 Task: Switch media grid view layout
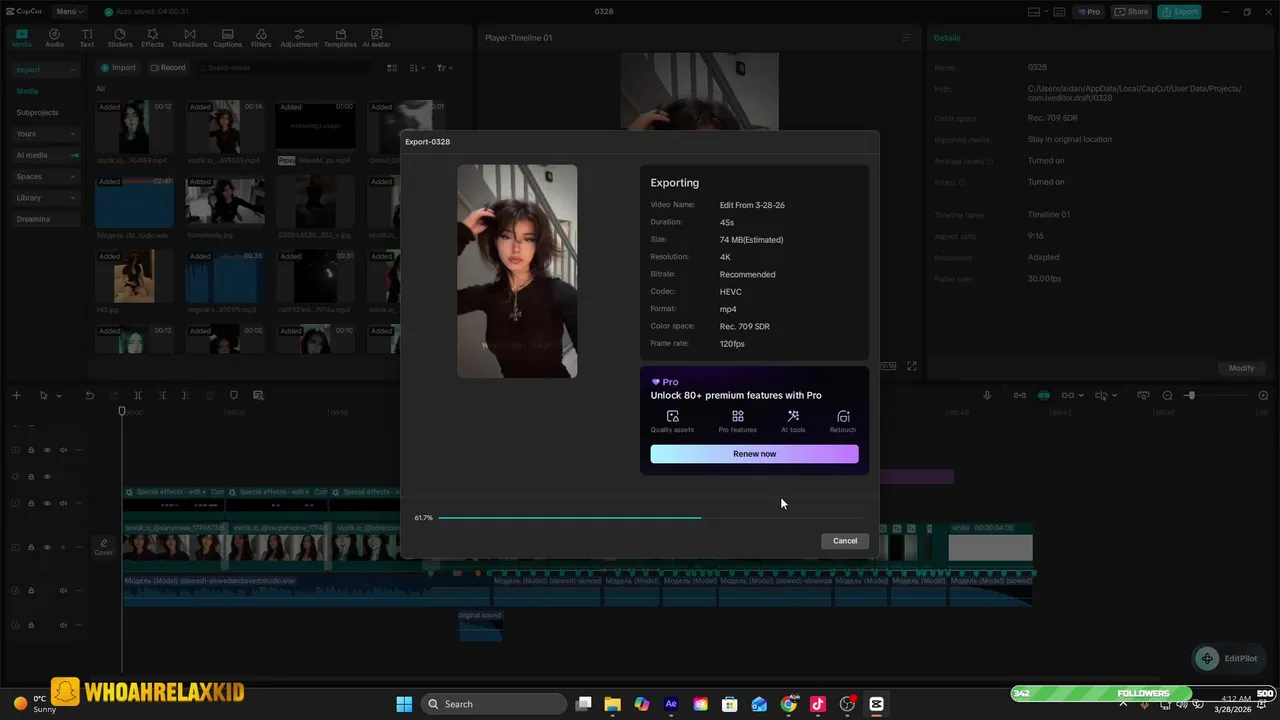point(392,68)
